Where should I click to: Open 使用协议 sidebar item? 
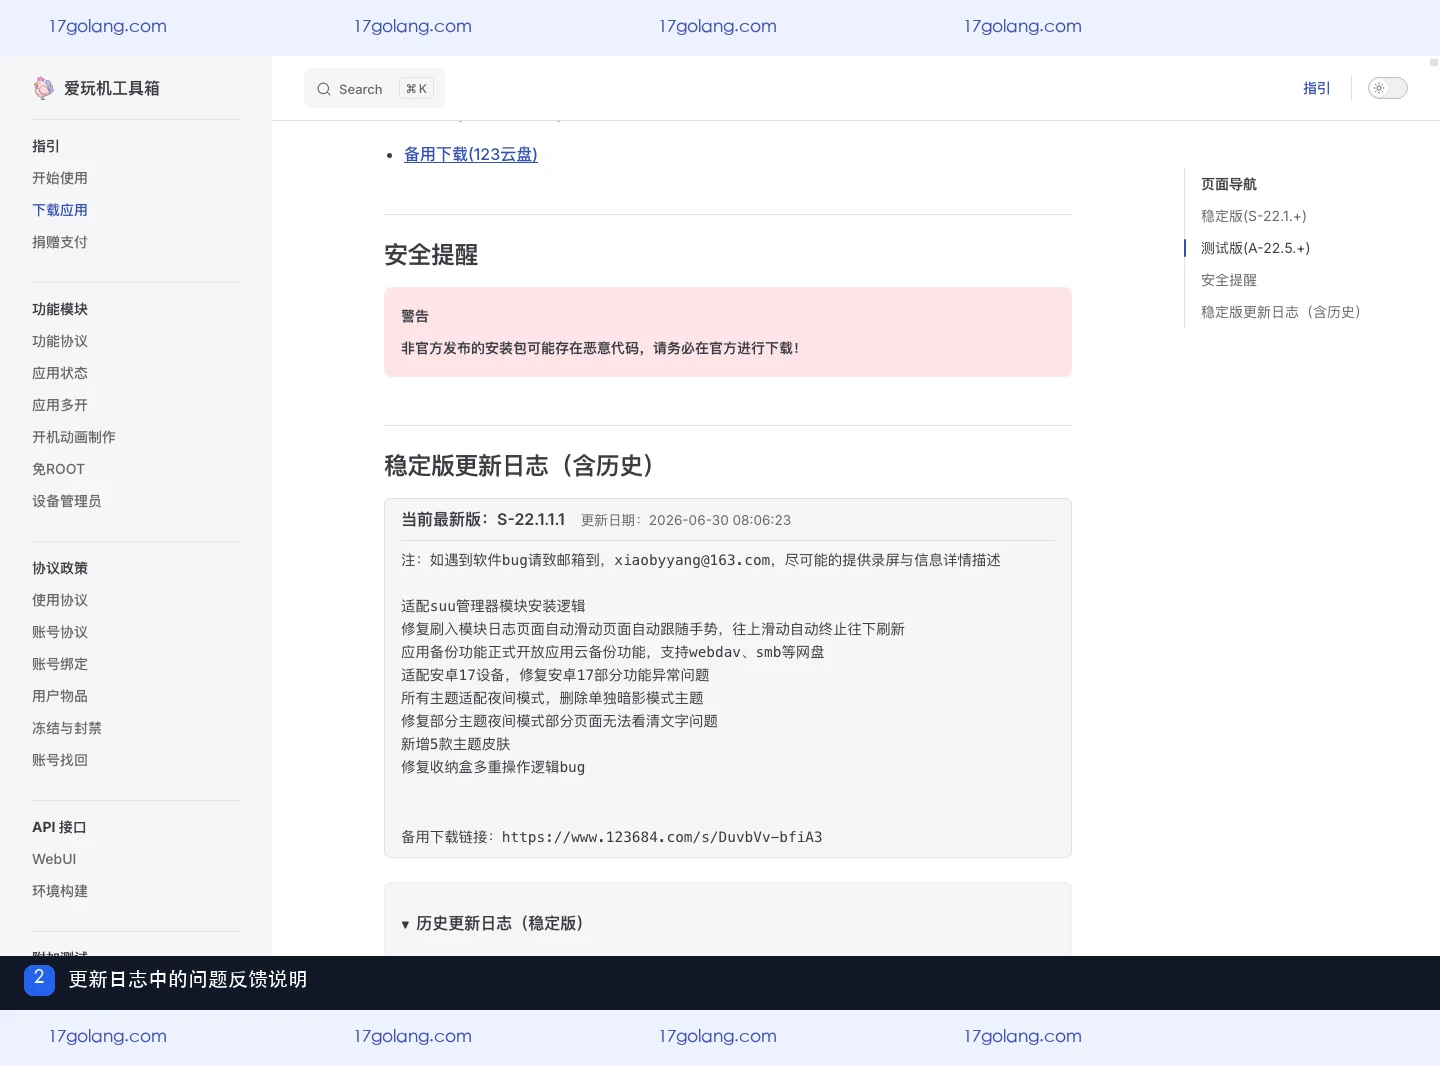(x=60, y=600)
